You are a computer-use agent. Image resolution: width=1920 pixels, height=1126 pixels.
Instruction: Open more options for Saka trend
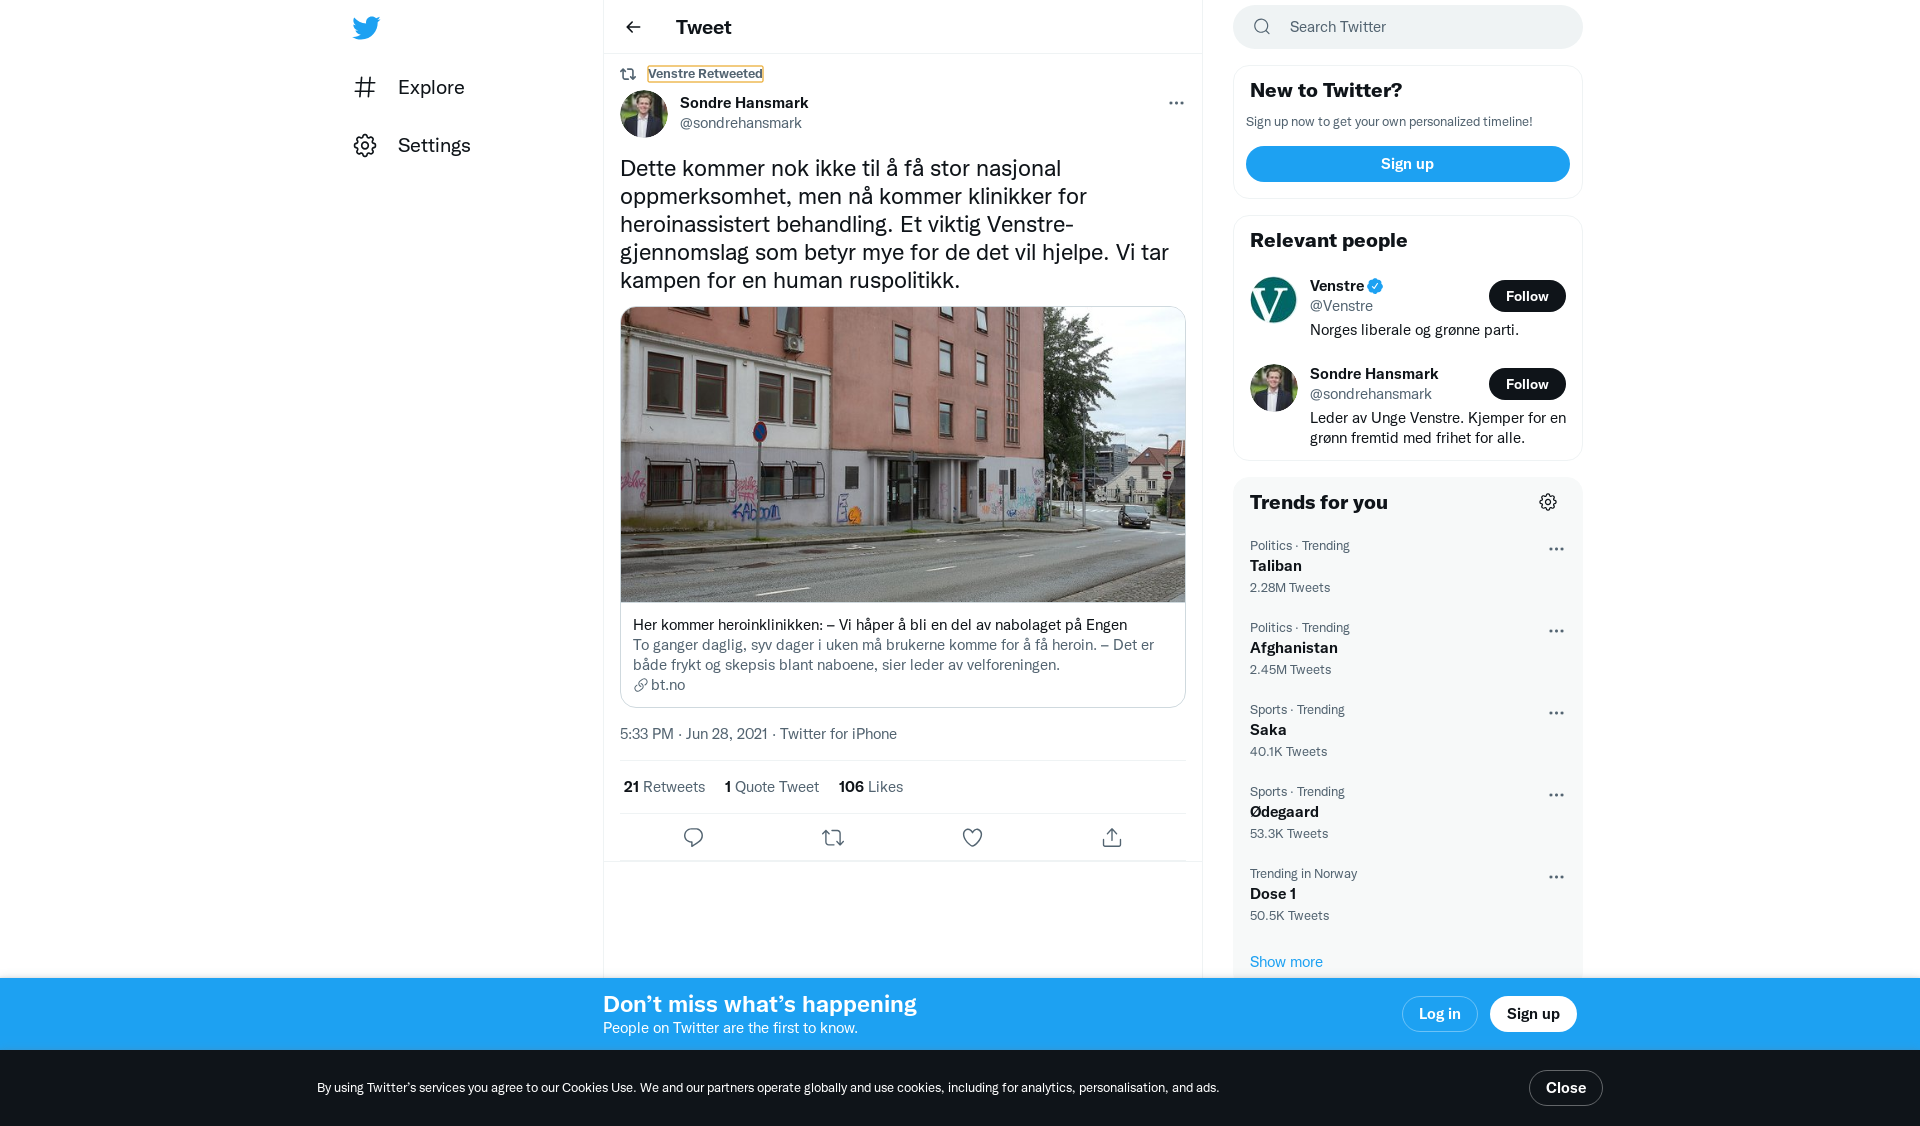(x=1556, y=713)
